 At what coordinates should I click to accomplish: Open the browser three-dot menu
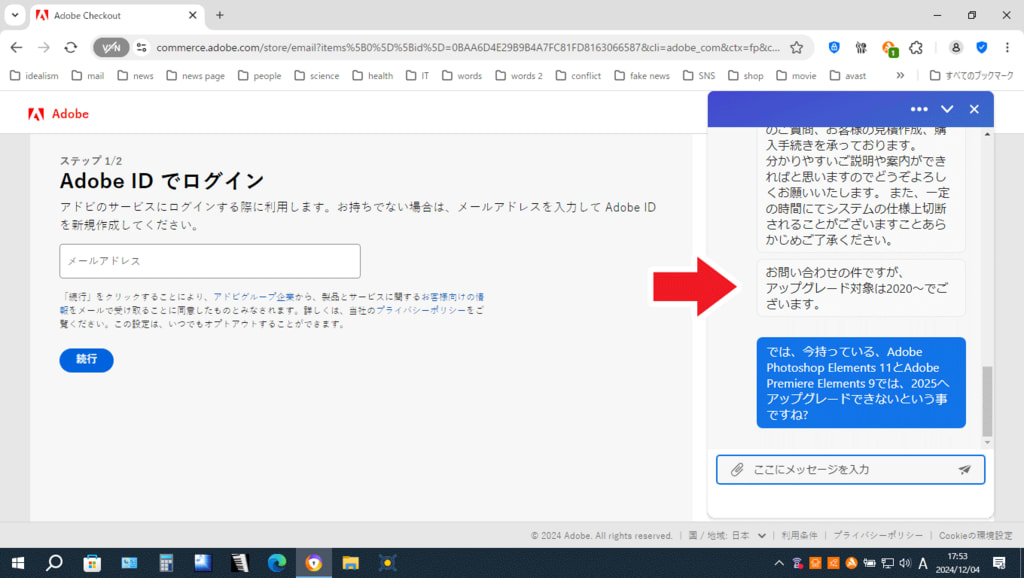1007,47
